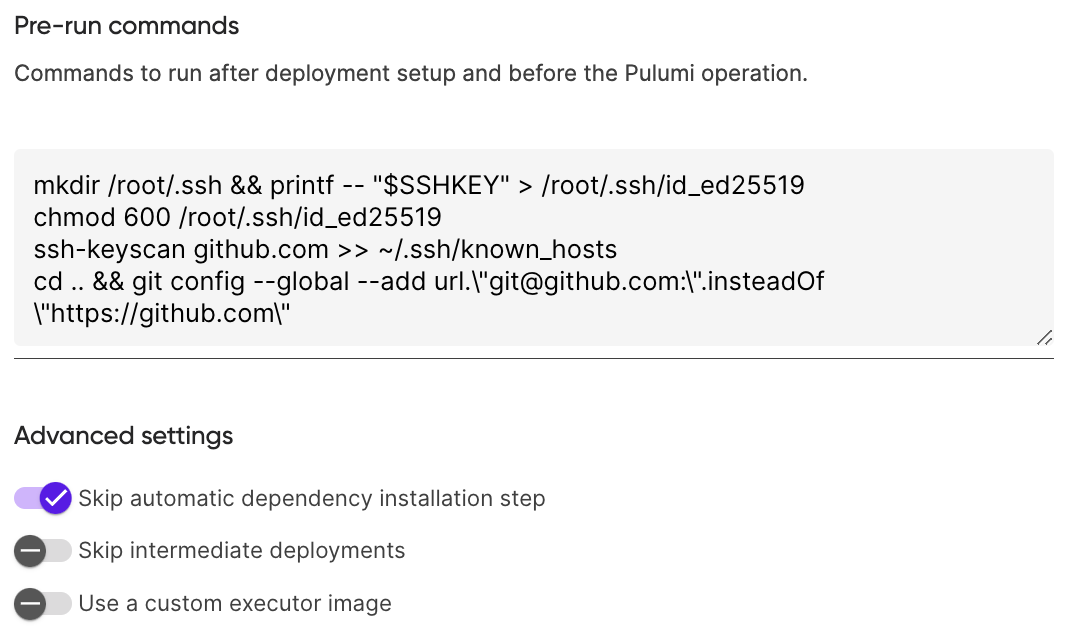Image resolution: width=1076 pixels, height=636 pixels.
Task: Turn on Use a custom executor image
Action: 43,603
